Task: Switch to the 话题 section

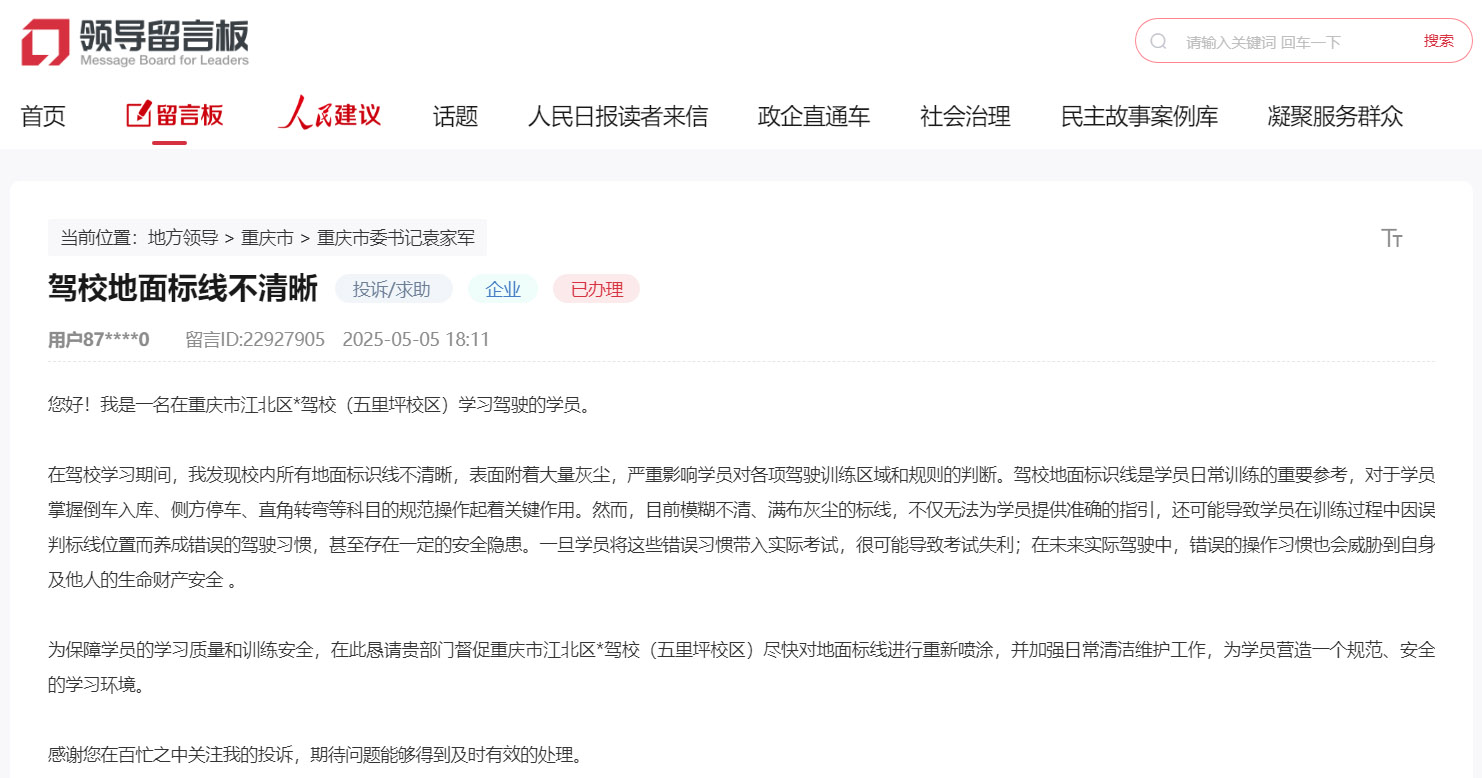Action: click(x=455, y=116)
